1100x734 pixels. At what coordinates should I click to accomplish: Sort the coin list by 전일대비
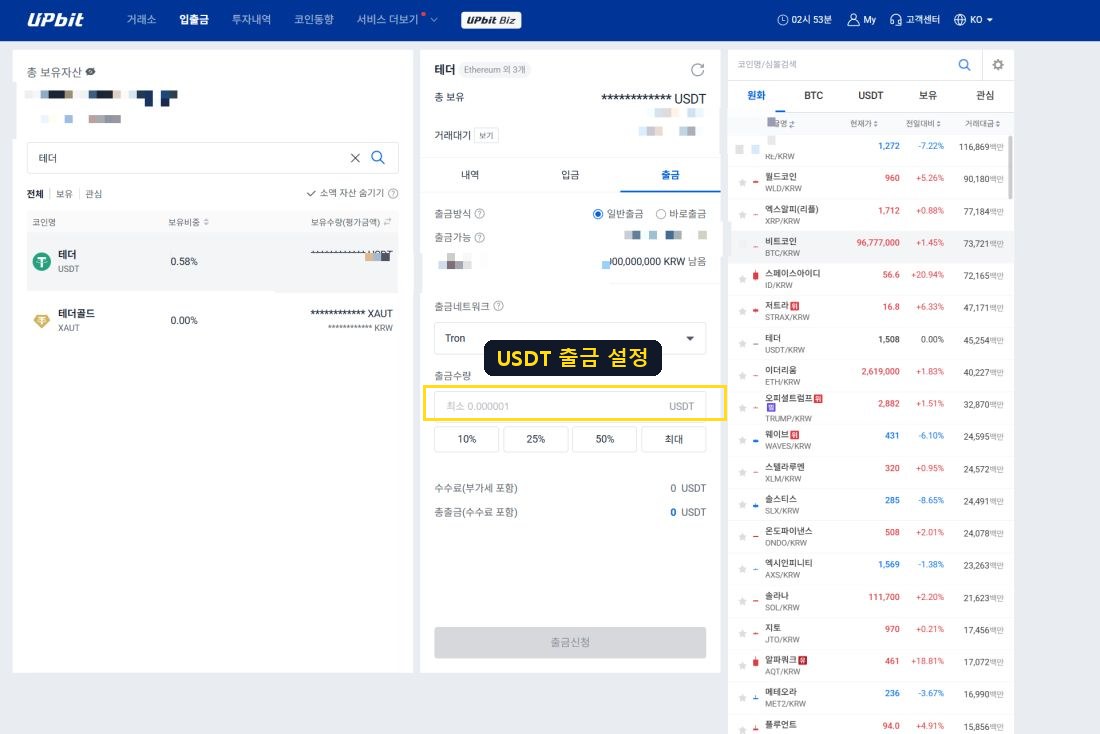[923, 124]
